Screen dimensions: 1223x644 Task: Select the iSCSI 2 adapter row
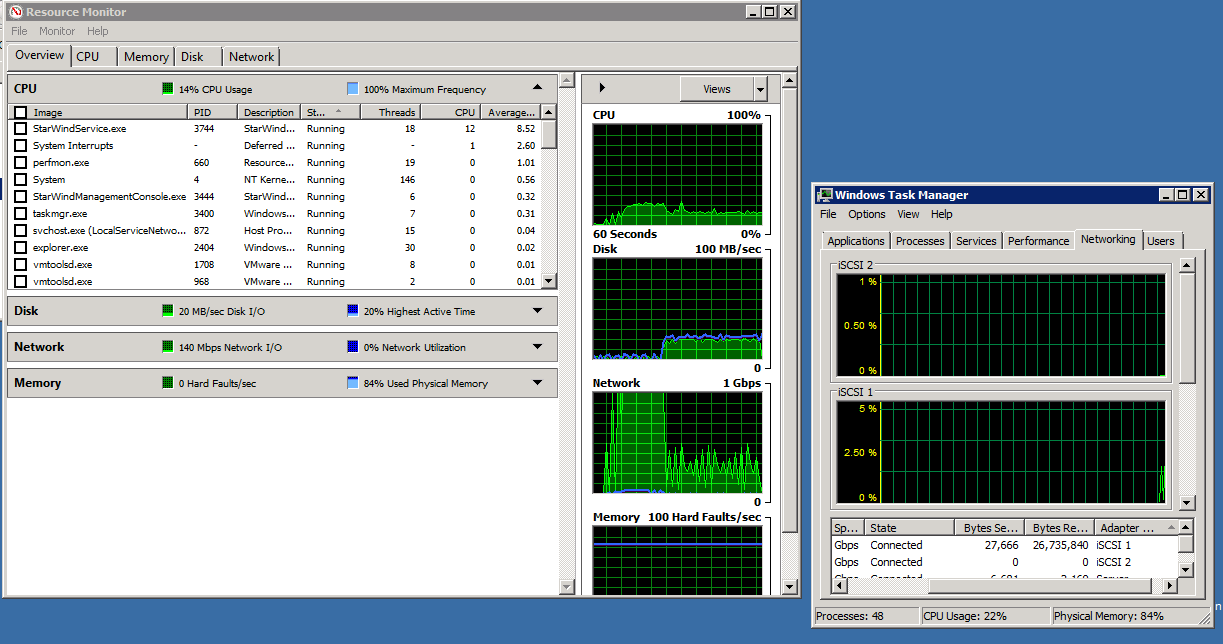coord(1004,562)
